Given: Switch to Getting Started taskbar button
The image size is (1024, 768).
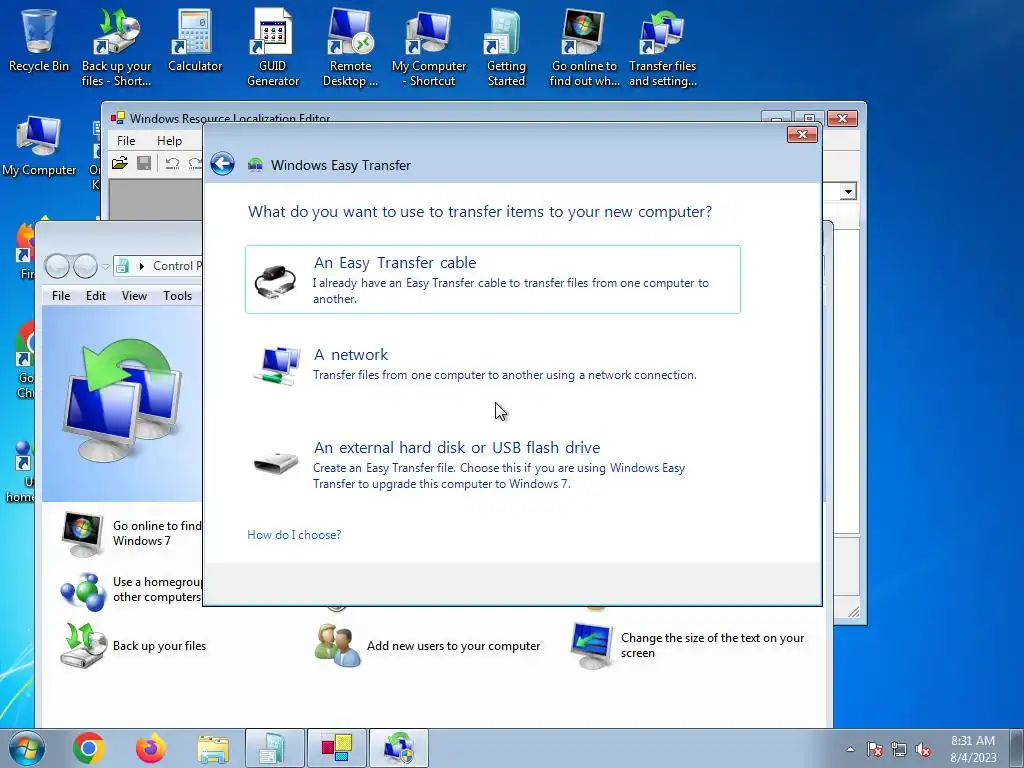Looking at the screenshot, I should (x=275, y=748).
